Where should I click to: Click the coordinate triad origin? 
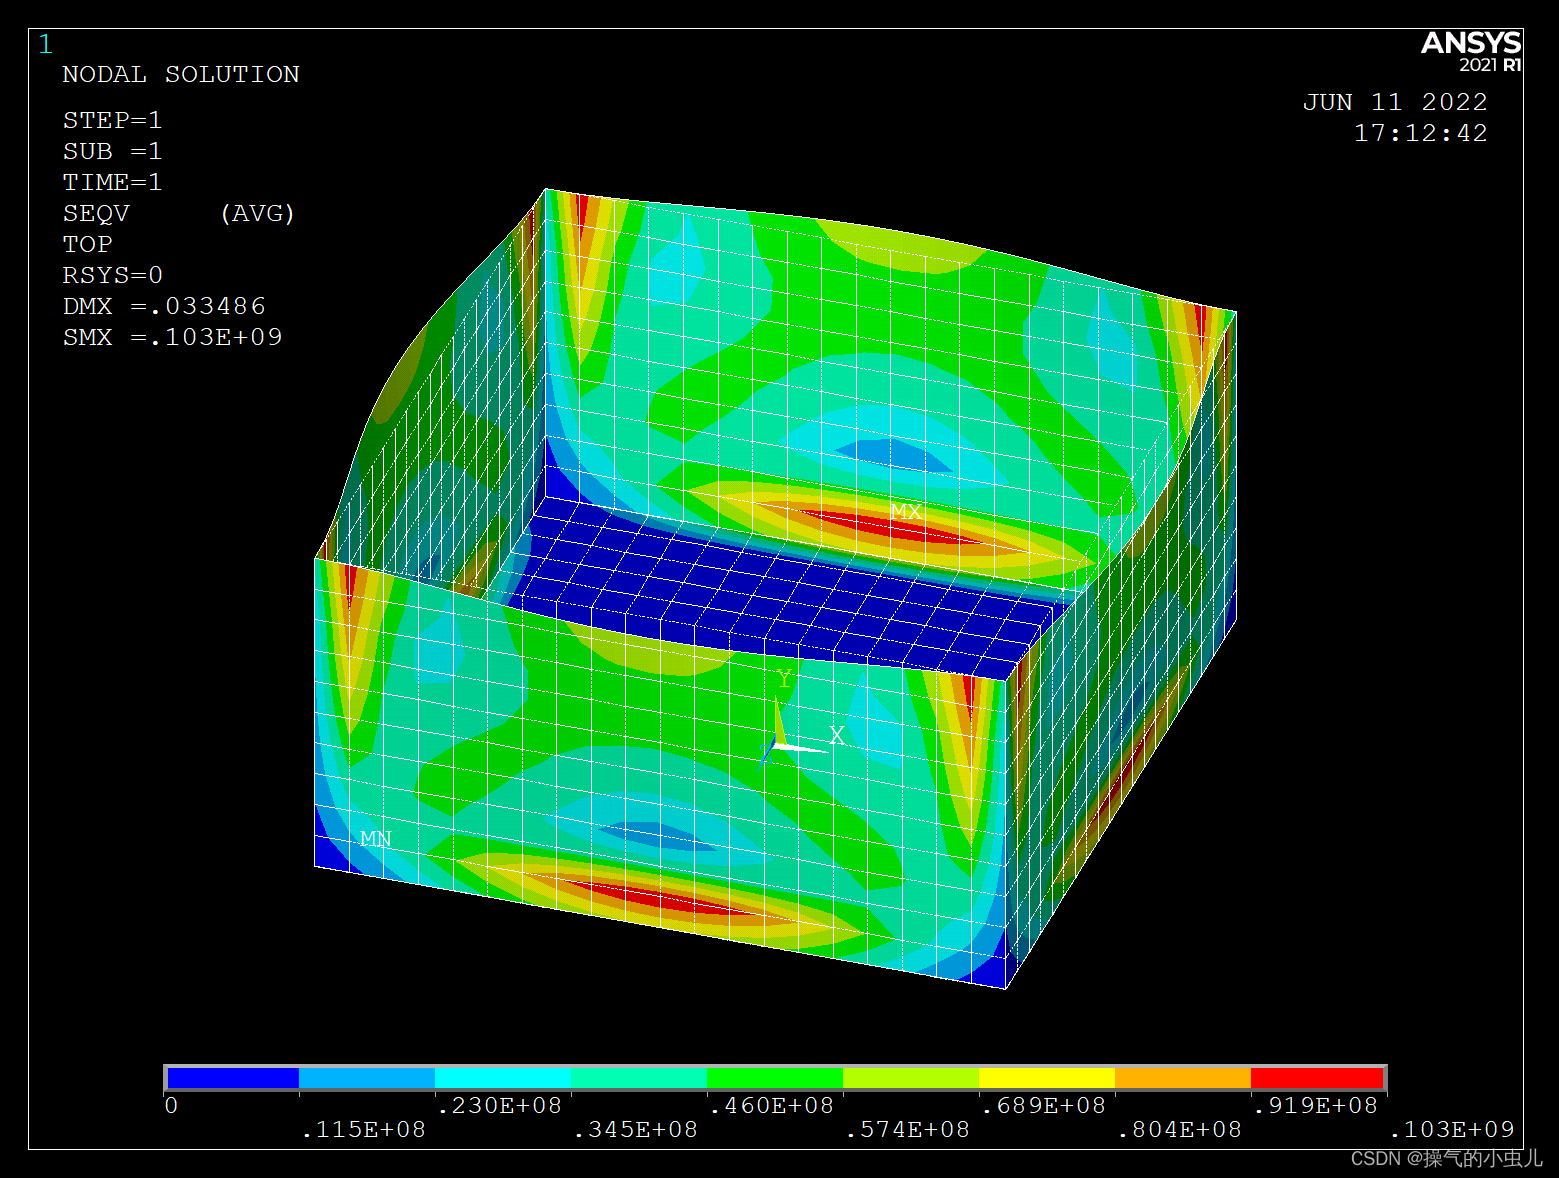(x=779, y=745)
